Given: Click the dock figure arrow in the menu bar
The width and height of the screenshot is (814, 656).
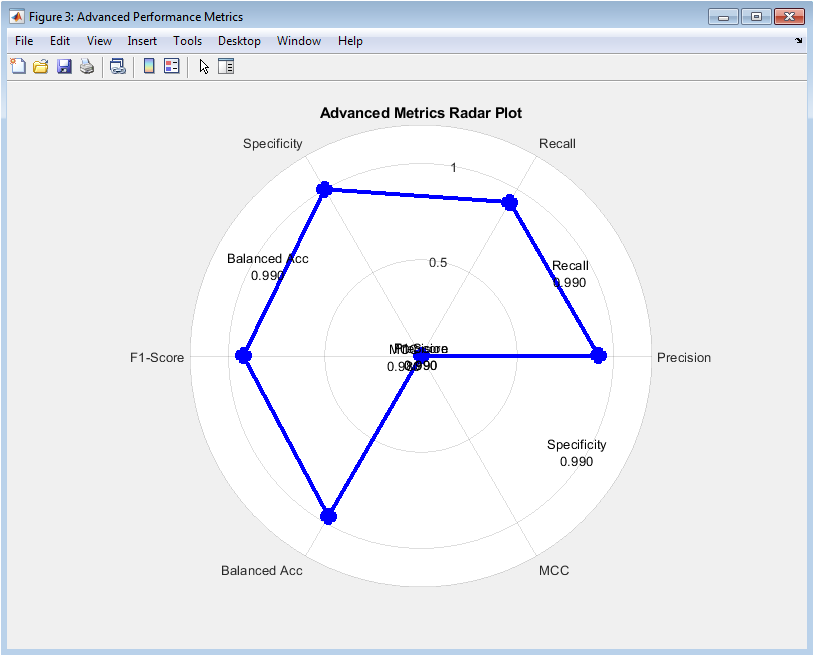Looking at the screenshot, I should [798, 41].
